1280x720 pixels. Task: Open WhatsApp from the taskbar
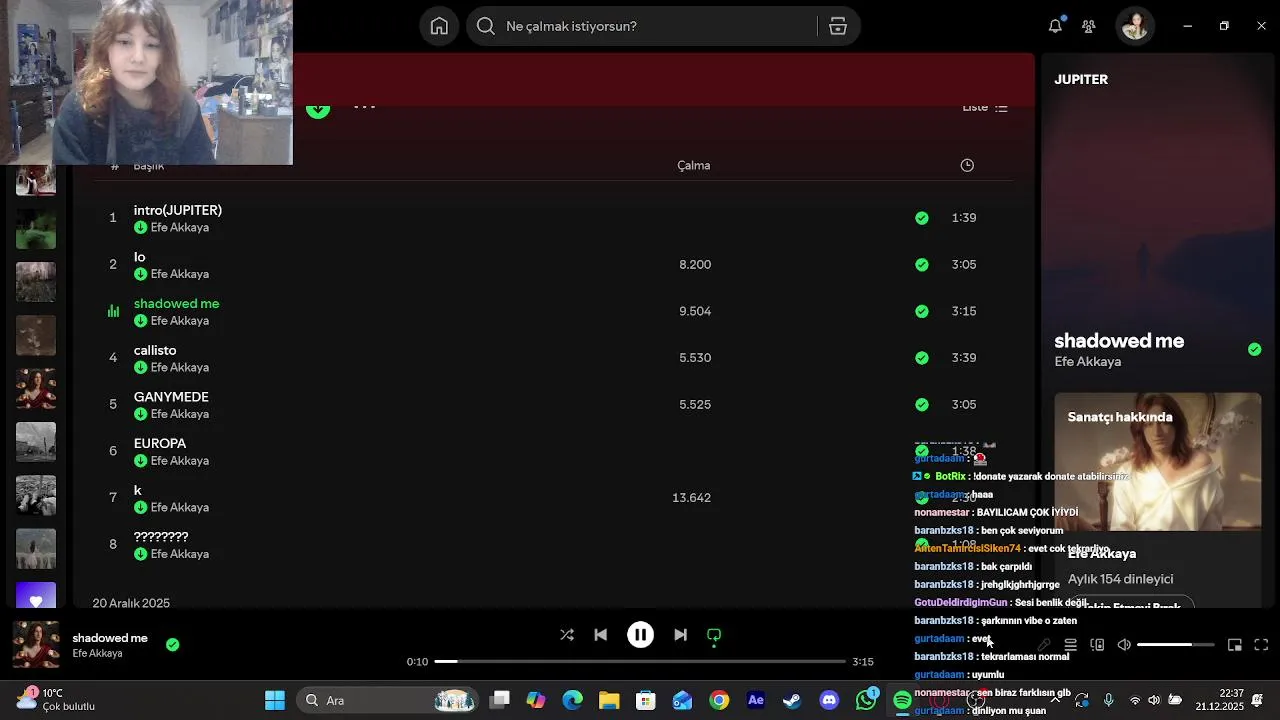coord(866,700)
